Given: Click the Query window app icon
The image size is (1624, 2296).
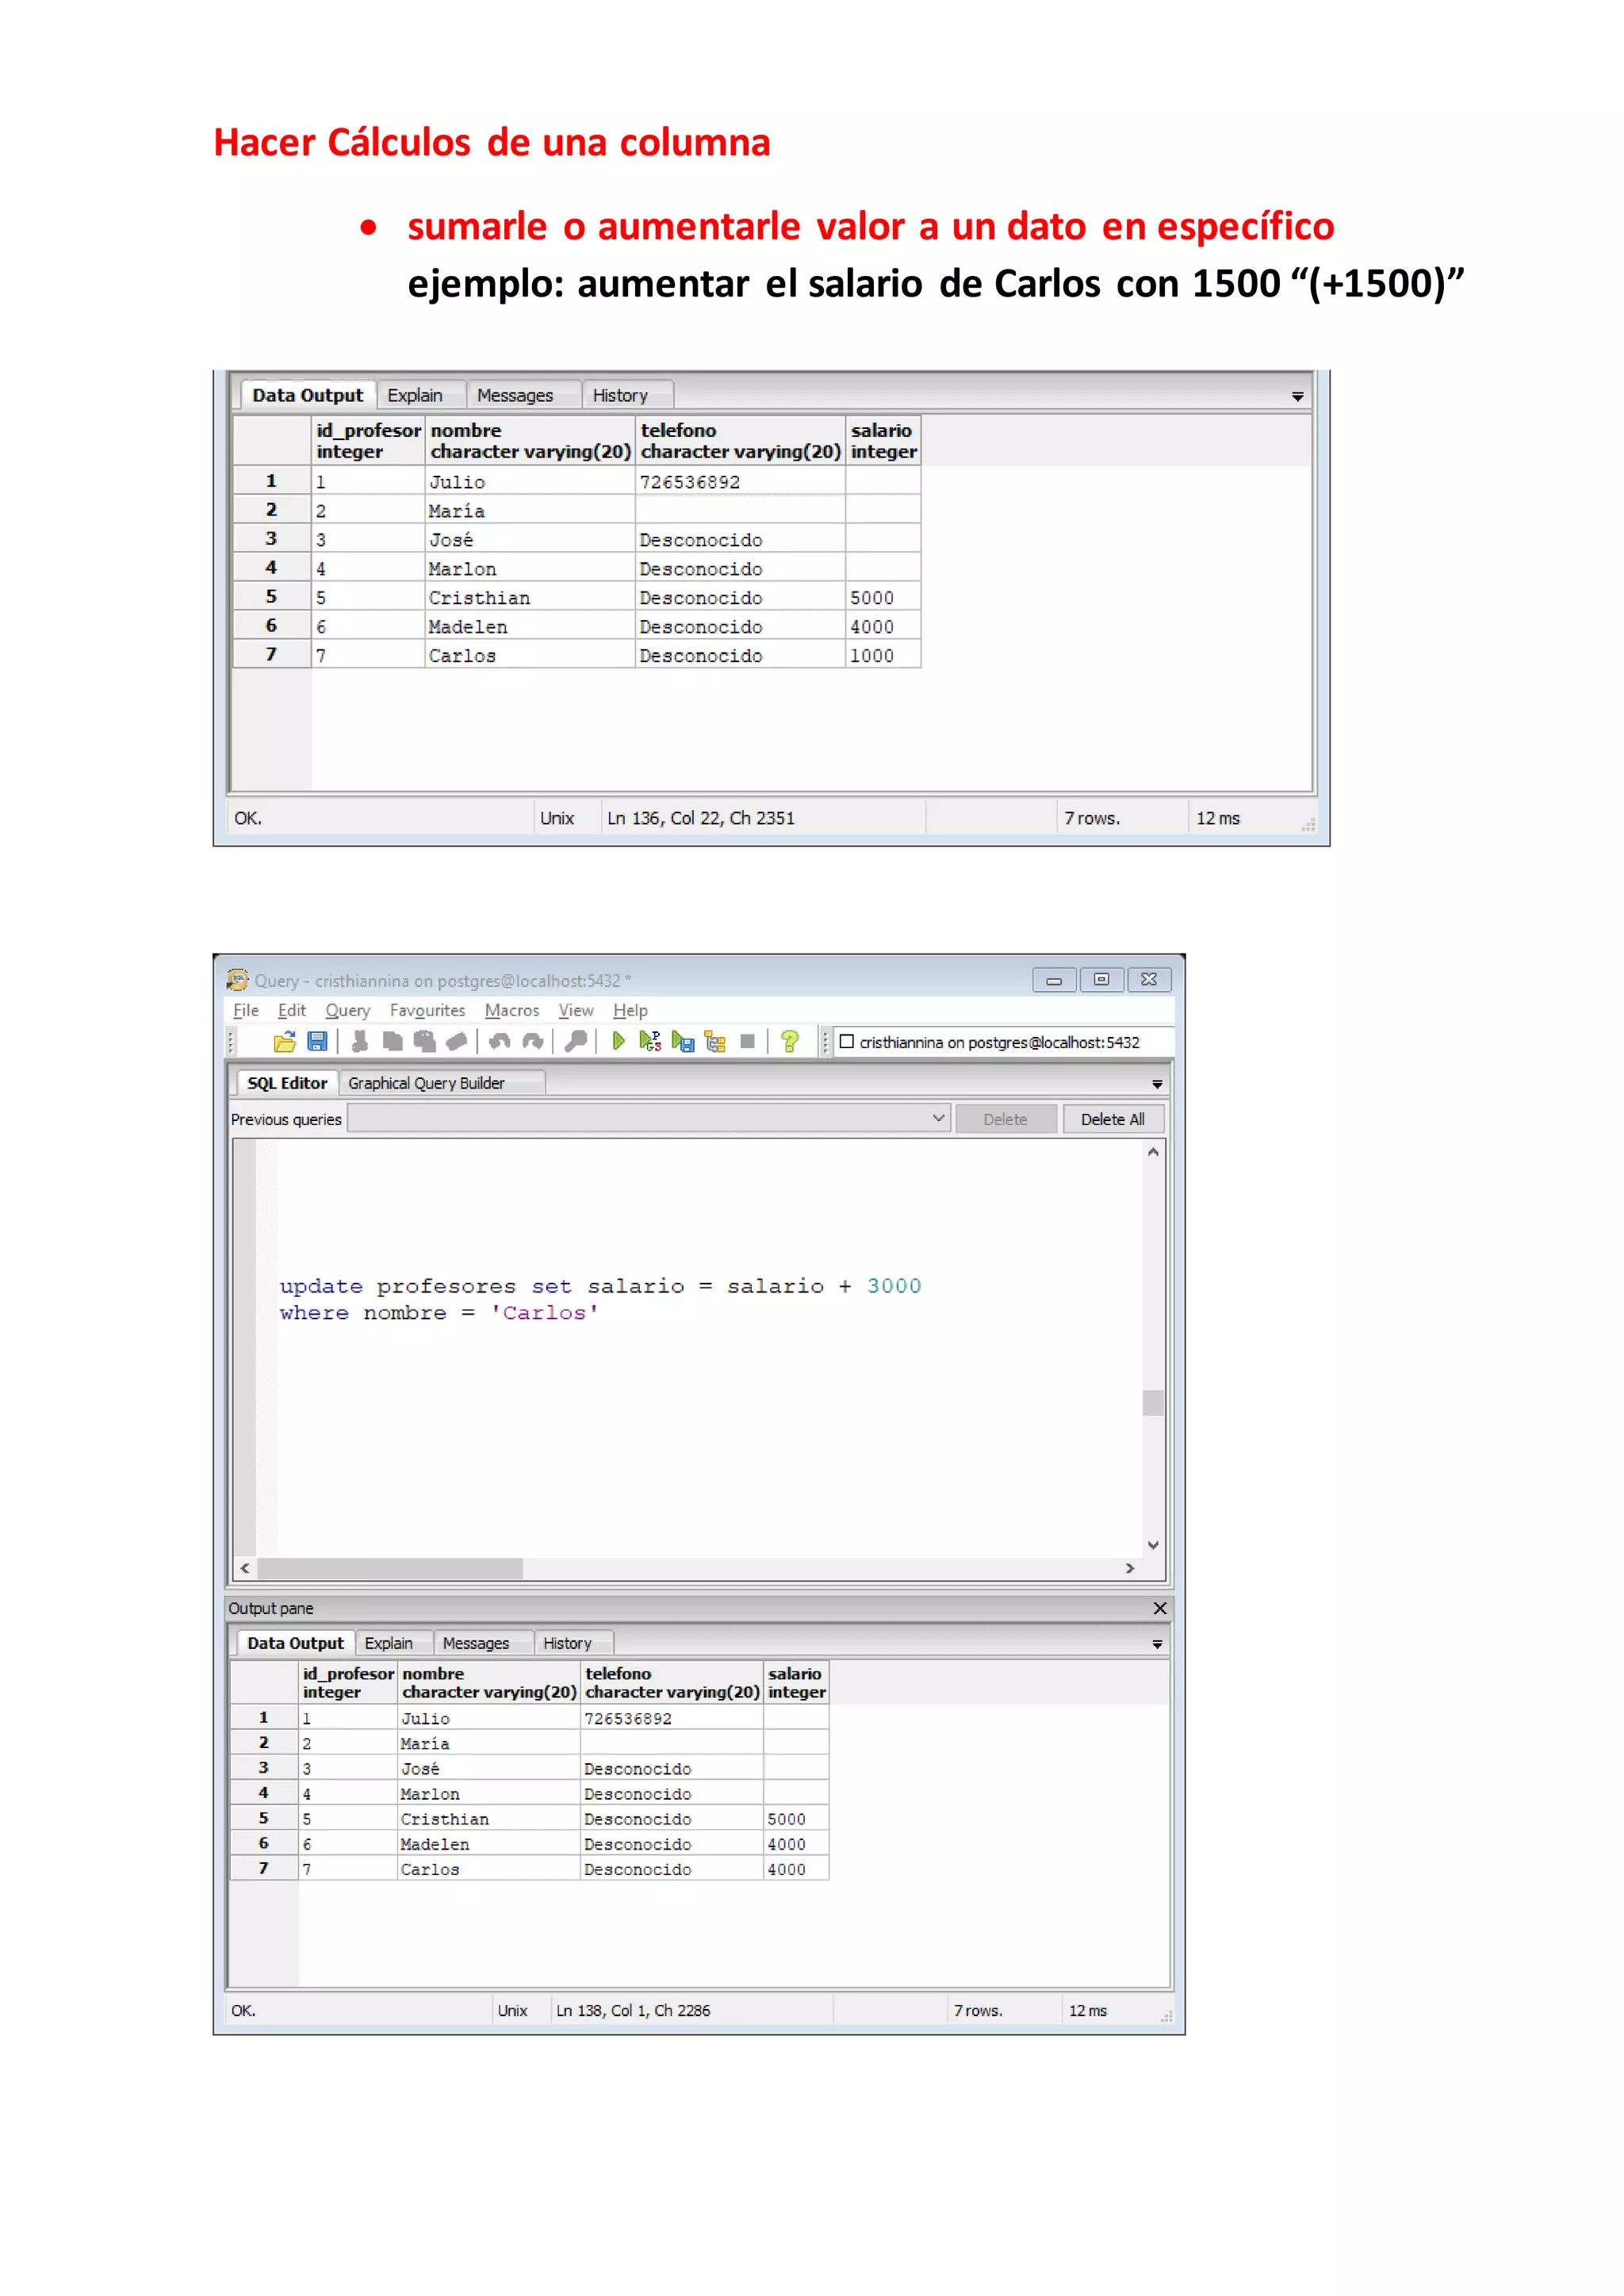Looking at the screenshot, I should pyautogui.click(x=238, y=980).
